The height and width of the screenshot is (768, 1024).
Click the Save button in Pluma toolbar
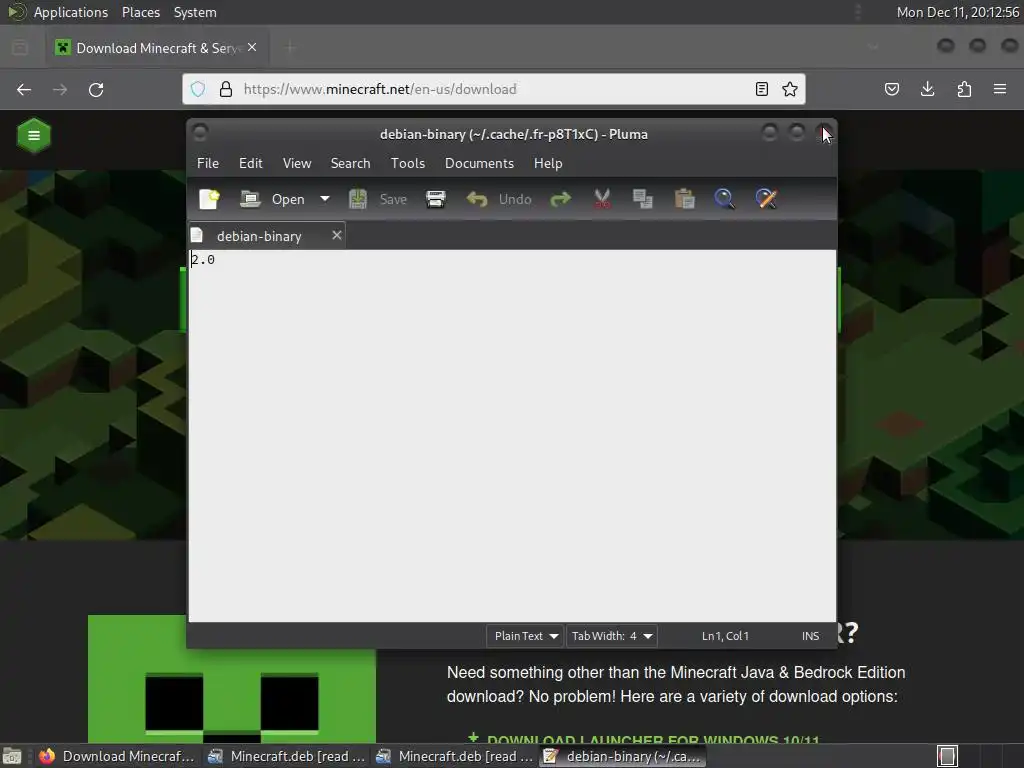[378, 199]
